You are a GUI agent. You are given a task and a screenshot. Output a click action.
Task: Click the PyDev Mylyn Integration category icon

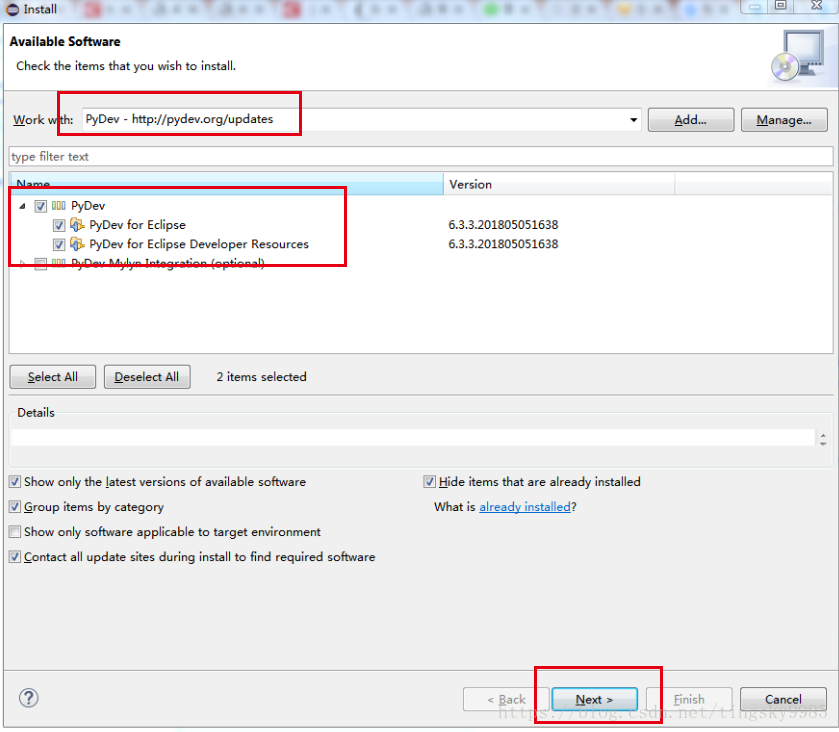[59, 263]
